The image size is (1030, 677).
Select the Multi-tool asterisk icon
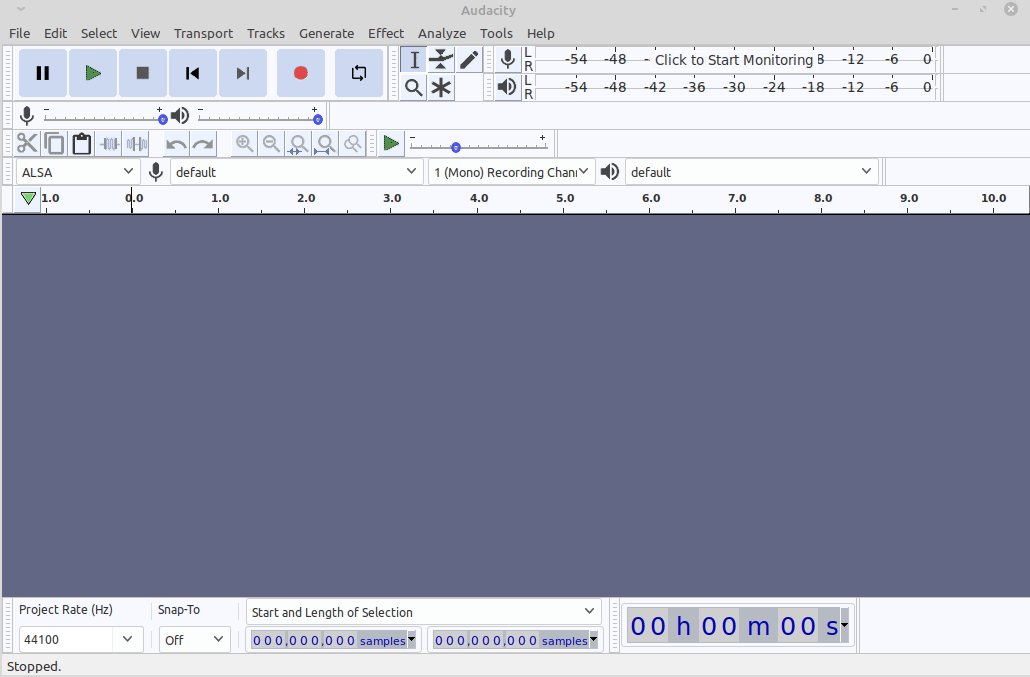point(441,87)
